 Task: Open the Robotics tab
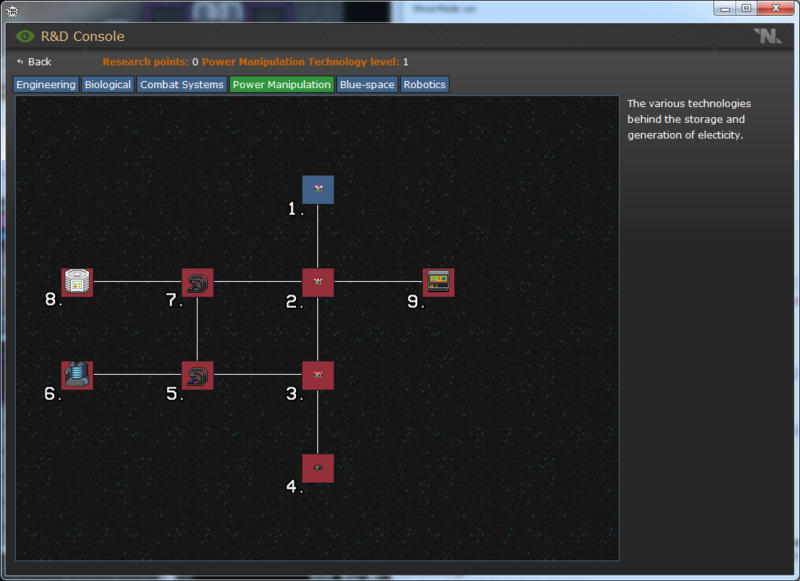425,85
